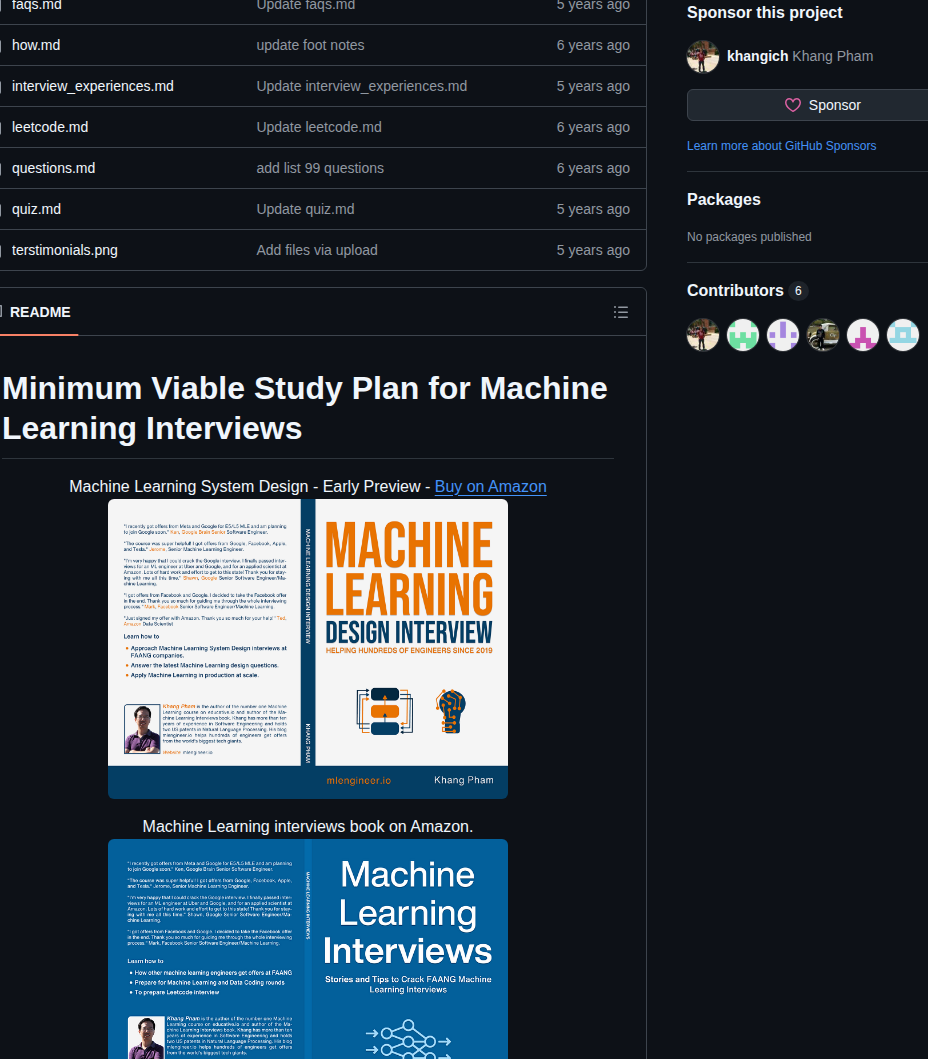
Task: Open the faqs.md file
Action: click(x=36, y=5)
